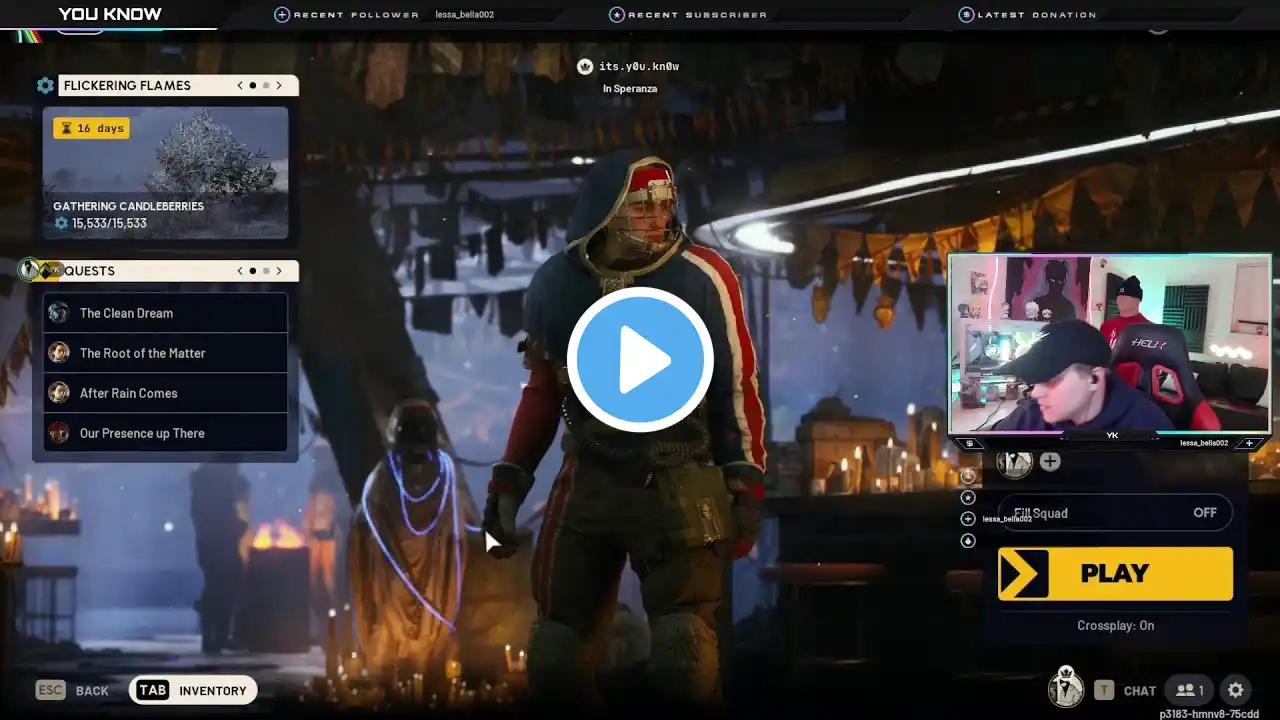Click the 15,533/15,533 progress counter

pos(109,223)
